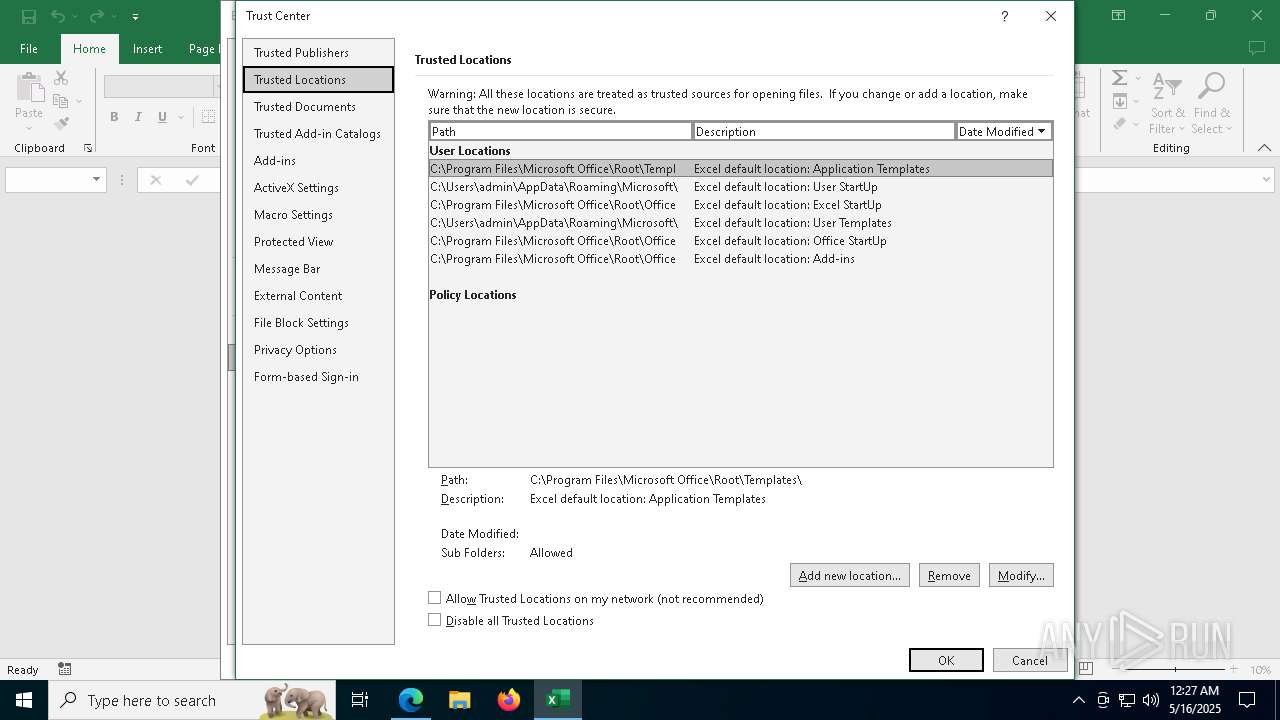The height and width of the screenshot is (720, 1280).
Task: Open the Comments speech bubble icon
Action: point(1257,48)
